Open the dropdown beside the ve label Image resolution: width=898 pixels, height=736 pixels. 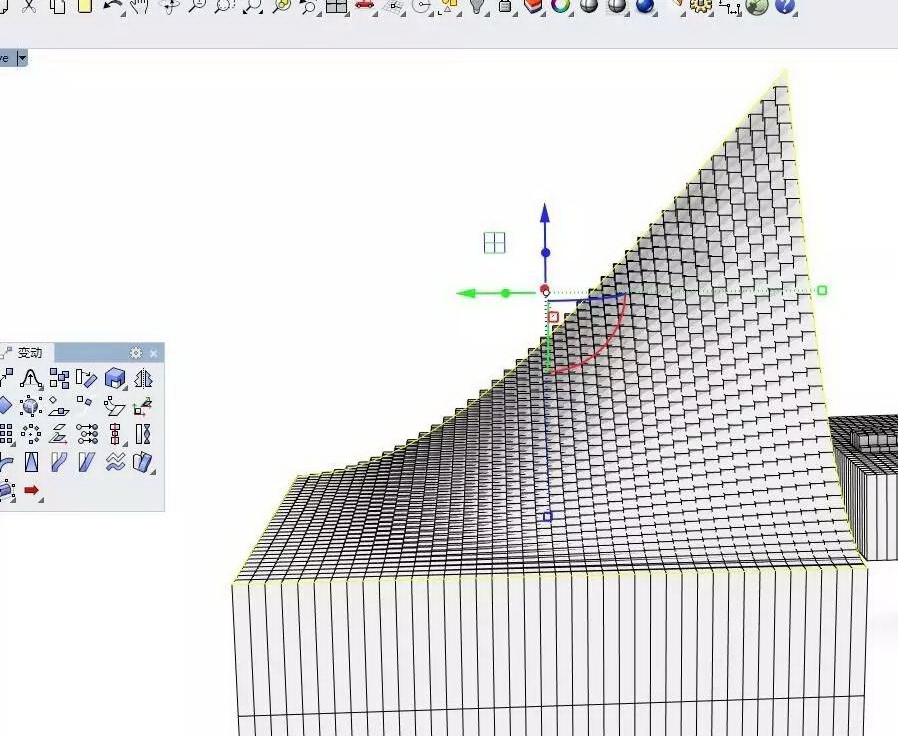point(22,58)
